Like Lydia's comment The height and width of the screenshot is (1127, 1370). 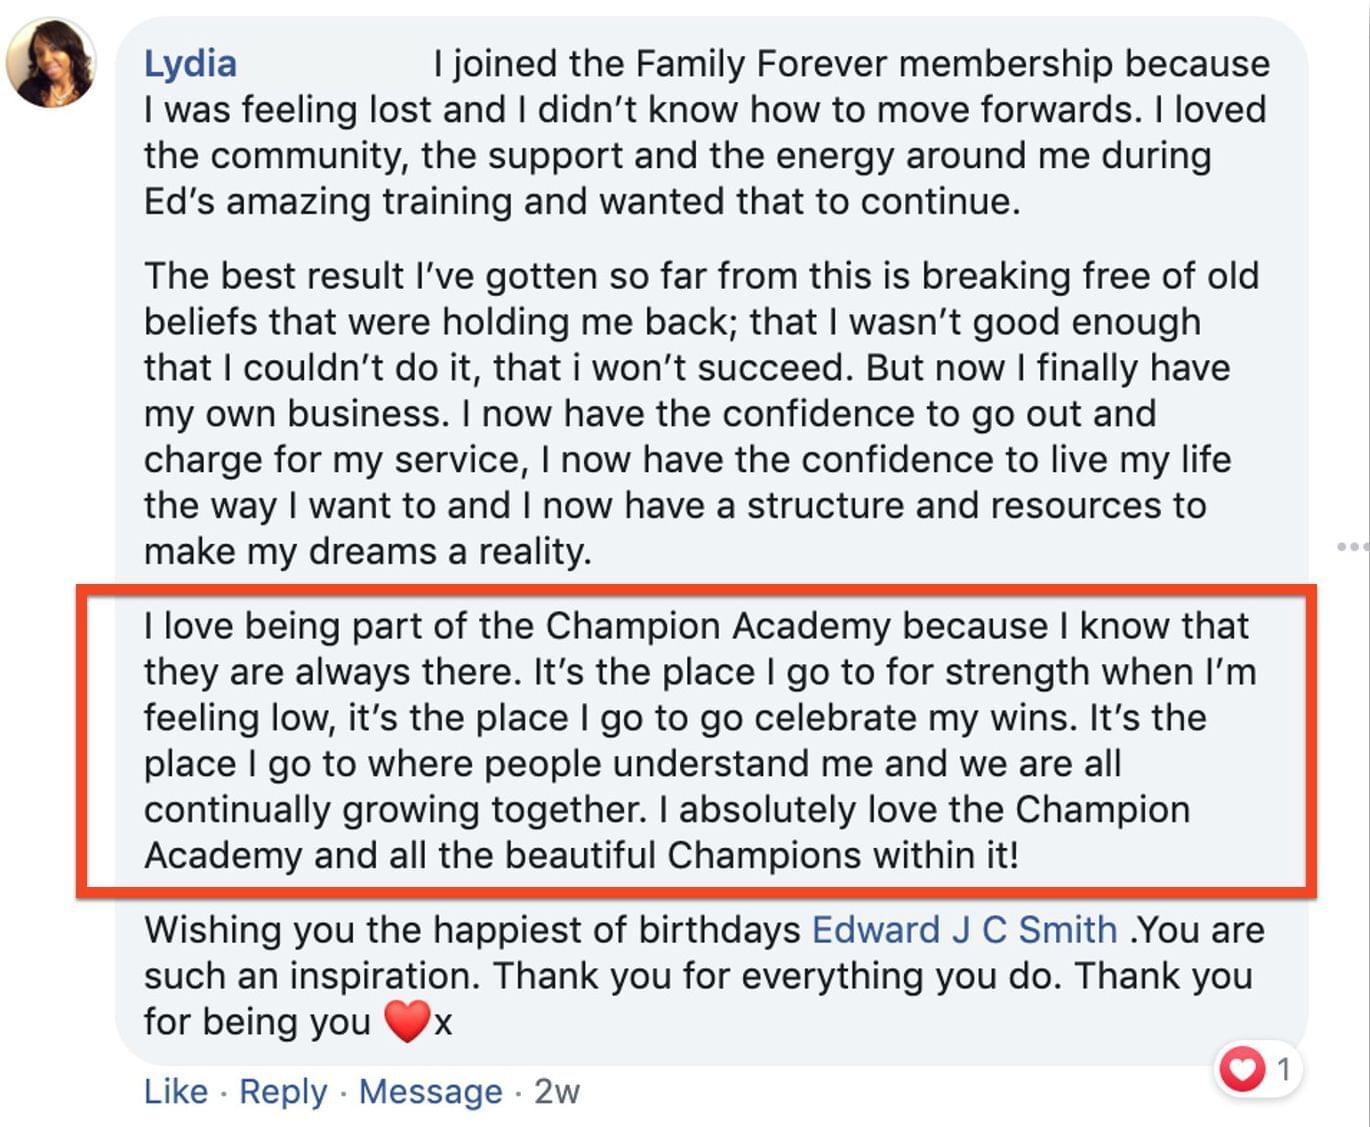(176, 1091)
